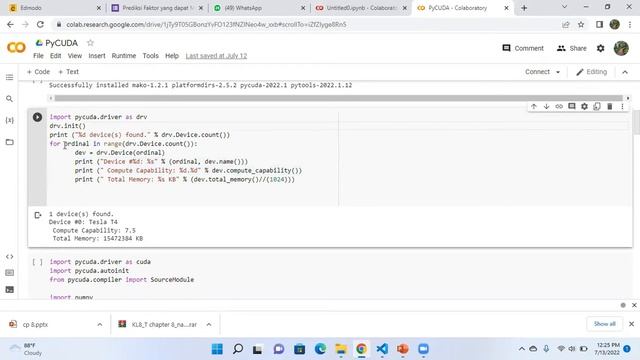Switch to the WhatsApp tab
This screenshot has height=360, width=640.
click(x=259, y=8)
